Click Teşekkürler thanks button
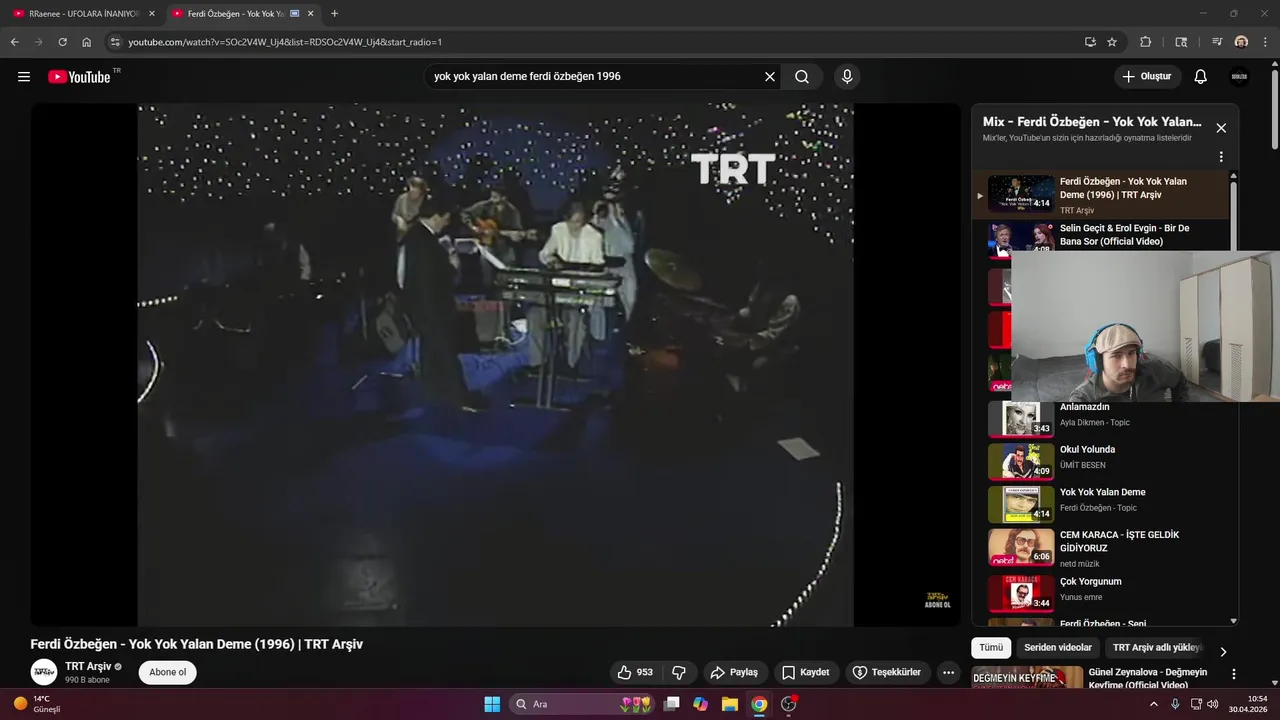1280x720 pixels. click(888, 672)
